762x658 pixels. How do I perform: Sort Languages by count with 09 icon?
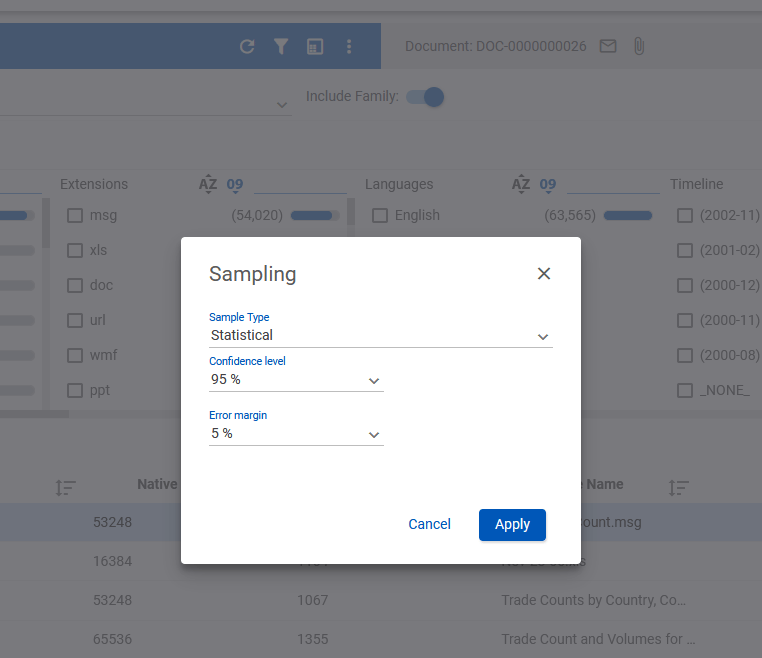(548, 184)
